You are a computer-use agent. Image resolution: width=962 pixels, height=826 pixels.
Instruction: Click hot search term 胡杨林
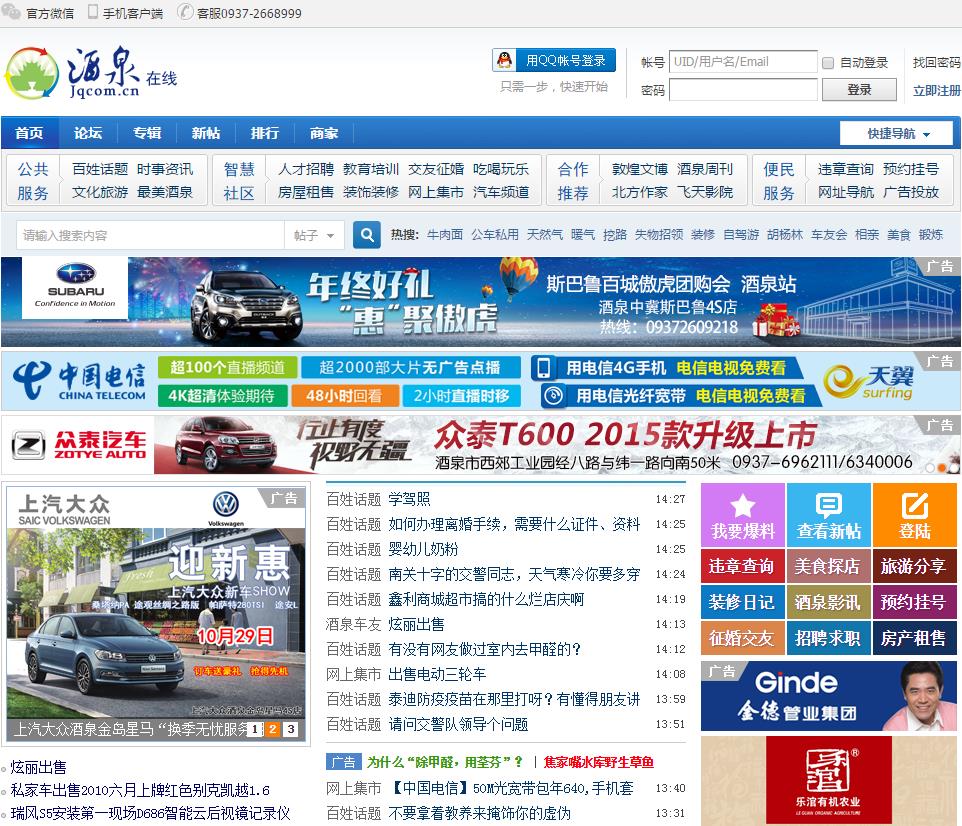[785, 234]
